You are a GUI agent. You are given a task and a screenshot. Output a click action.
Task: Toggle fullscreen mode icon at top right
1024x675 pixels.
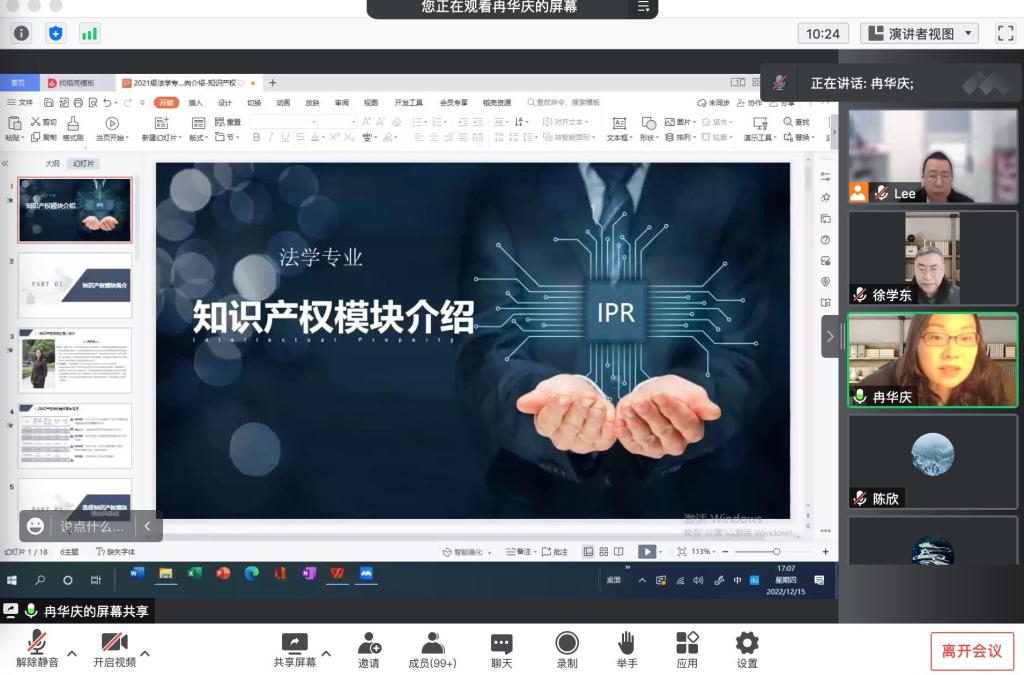[x=1005, y=33]
